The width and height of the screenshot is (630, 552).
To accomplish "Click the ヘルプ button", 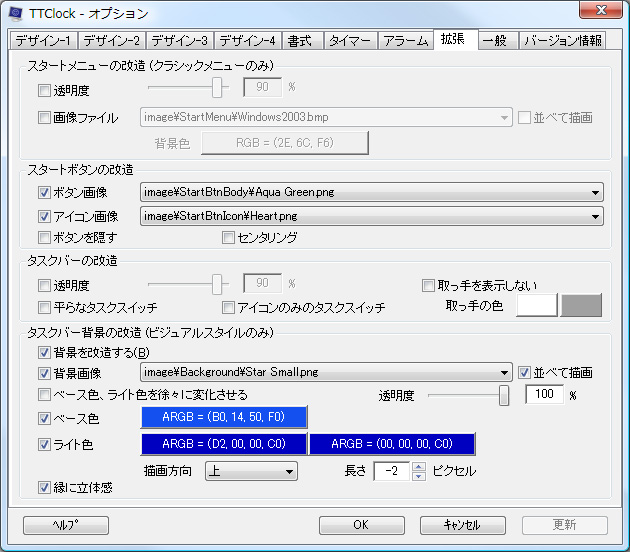I will 66,525.
